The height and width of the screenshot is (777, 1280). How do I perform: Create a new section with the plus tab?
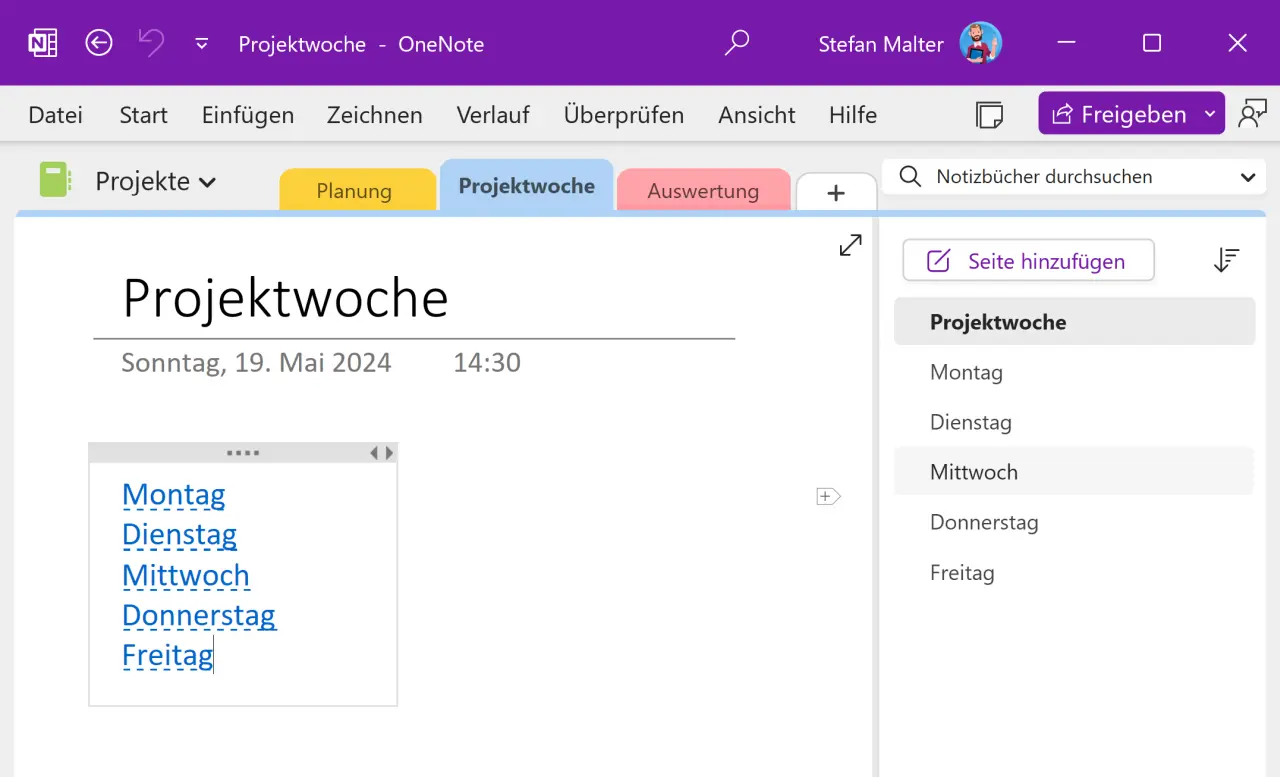[837, 190]
